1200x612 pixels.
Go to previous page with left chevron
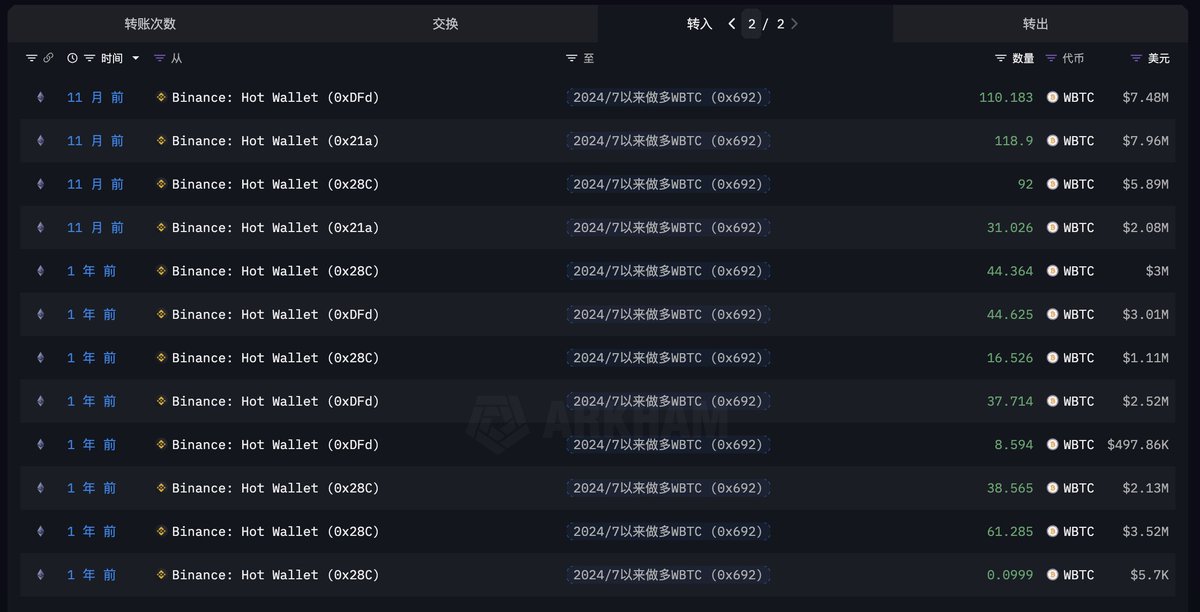[x=732, y=24]
